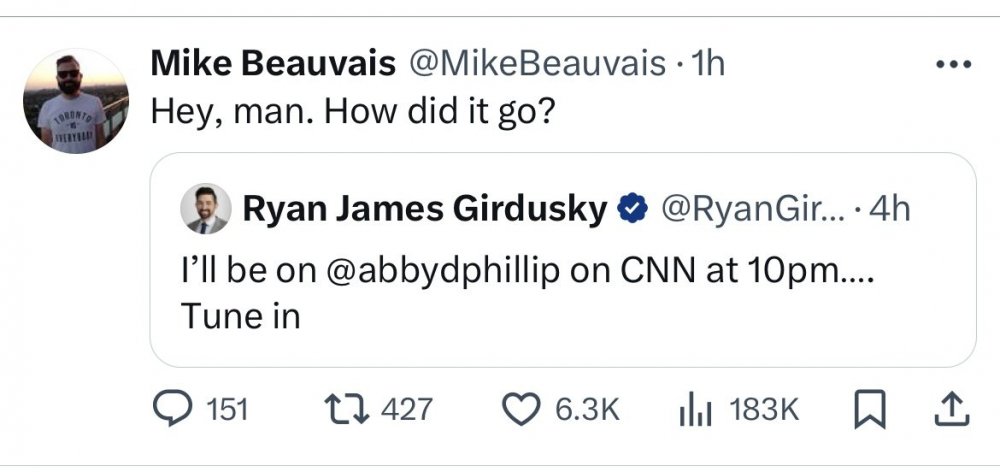Click the blue verified checkmark badge
The height and width of the screenshot is (472, 1000).
click(632, 210)
